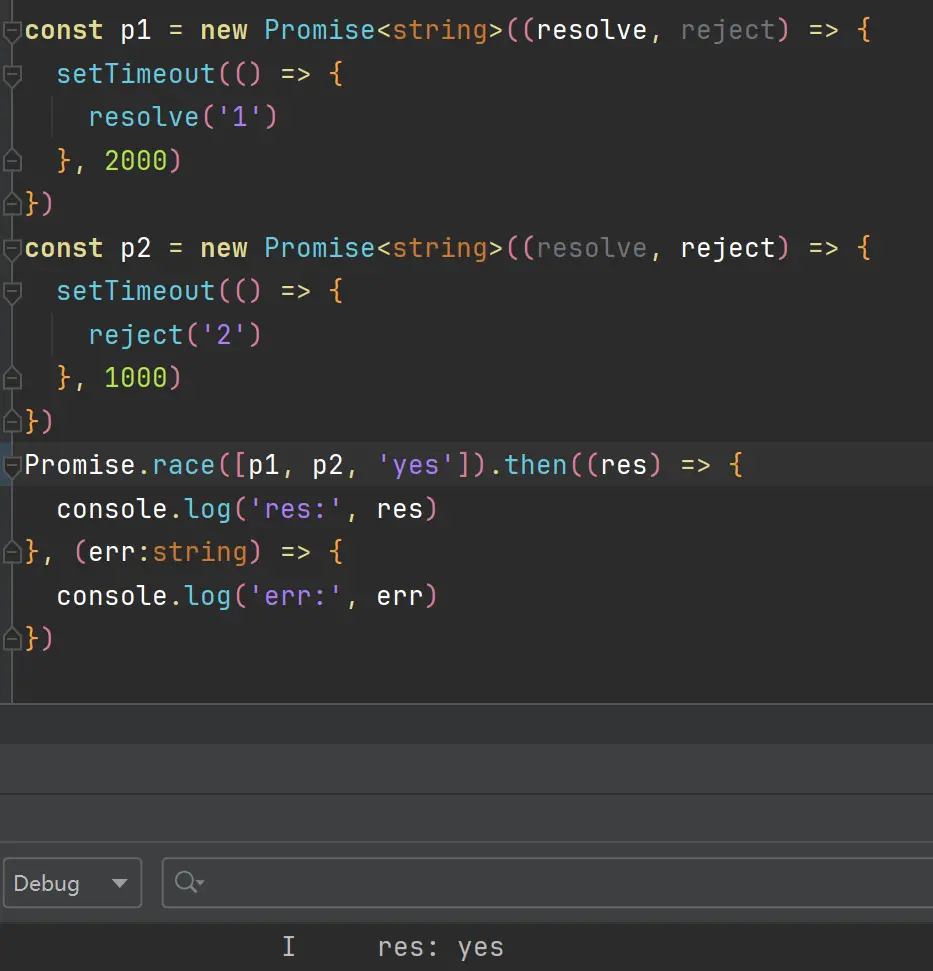
Task: Fold the setTimeout block inside p1
Action: [x=11, y=75]
